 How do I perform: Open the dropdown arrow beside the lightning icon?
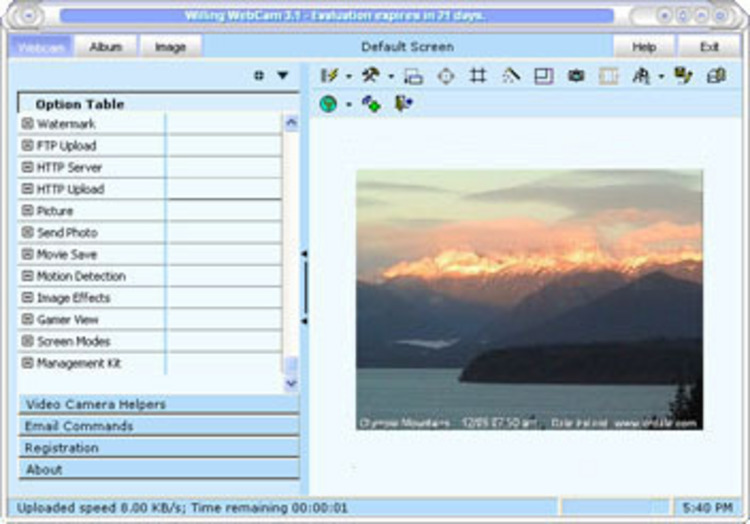pyautogui.click(x=349, y=76)
